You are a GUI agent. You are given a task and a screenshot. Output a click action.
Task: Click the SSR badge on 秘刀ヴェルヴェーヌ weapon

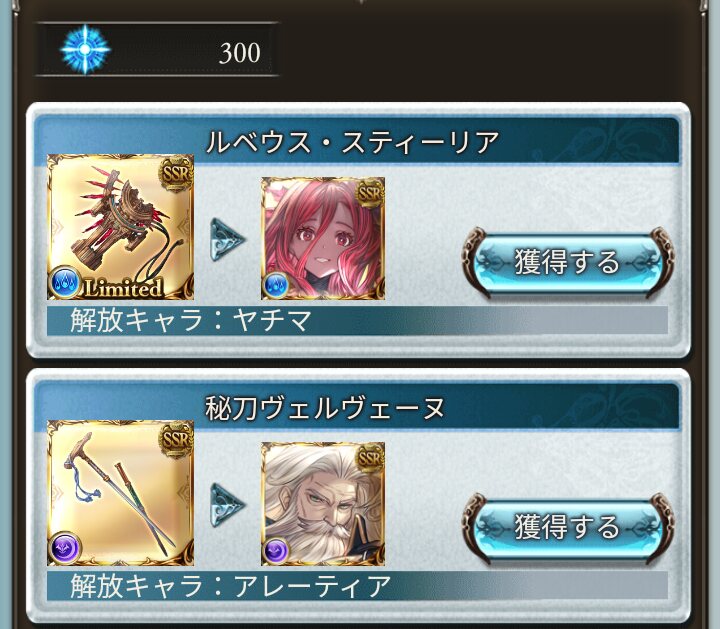(176, 438)
